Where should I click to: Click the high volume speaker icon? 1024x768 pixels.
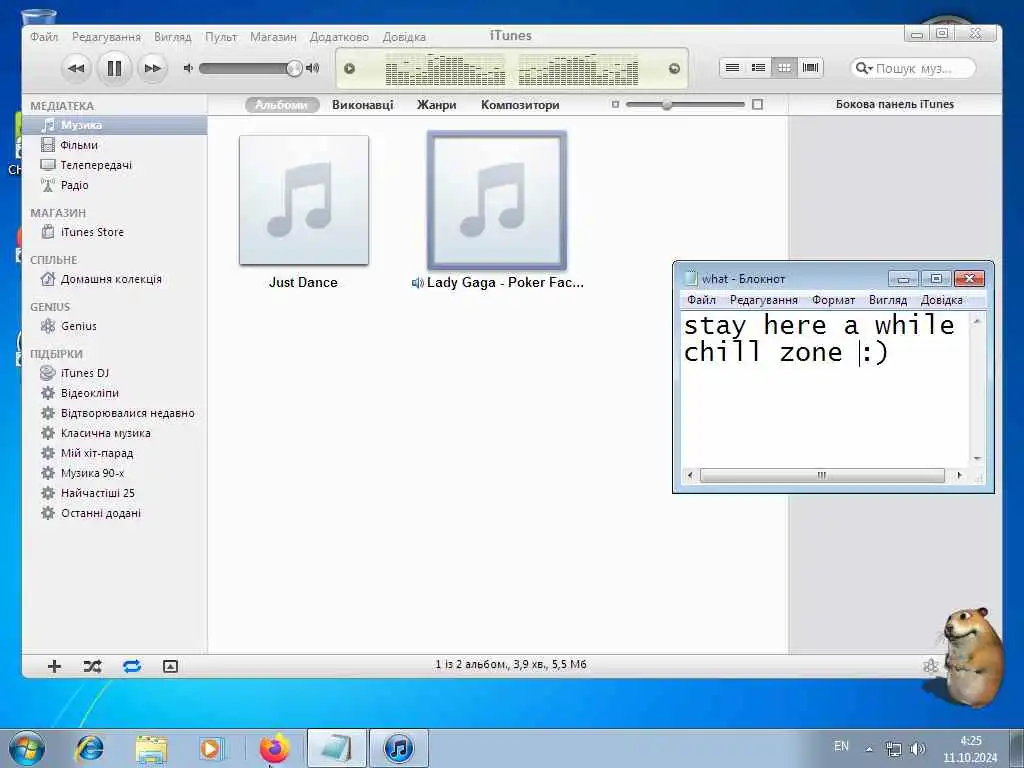tap(313, 68)
